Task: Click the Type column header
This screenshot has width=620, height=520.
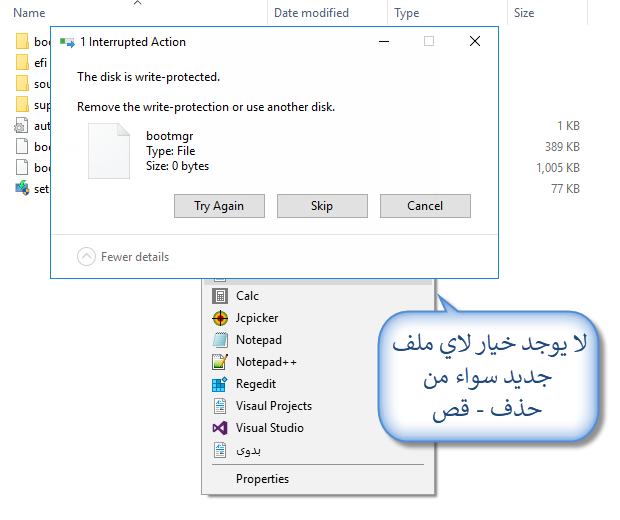Action: (x=406, y=13)
